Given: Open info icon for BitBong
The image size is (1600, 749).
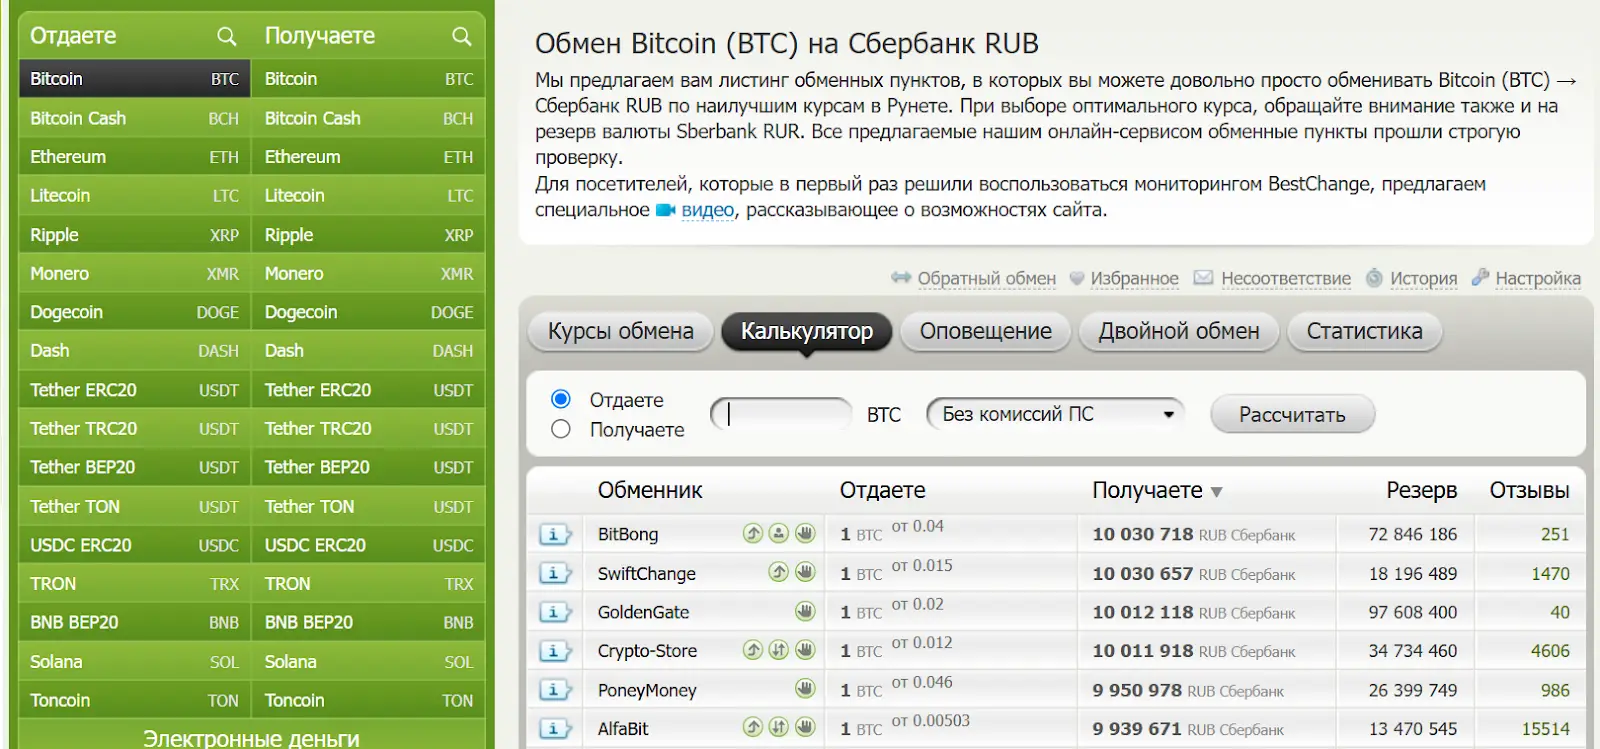Looking at the screenshot, I should tap(554, 534).
